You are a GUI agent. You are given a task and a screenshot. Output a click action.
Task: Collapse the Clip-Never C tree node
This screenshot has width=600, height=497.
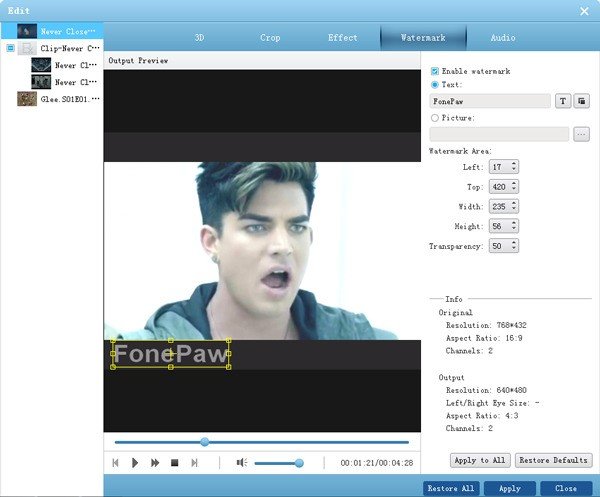coord(10,48)
